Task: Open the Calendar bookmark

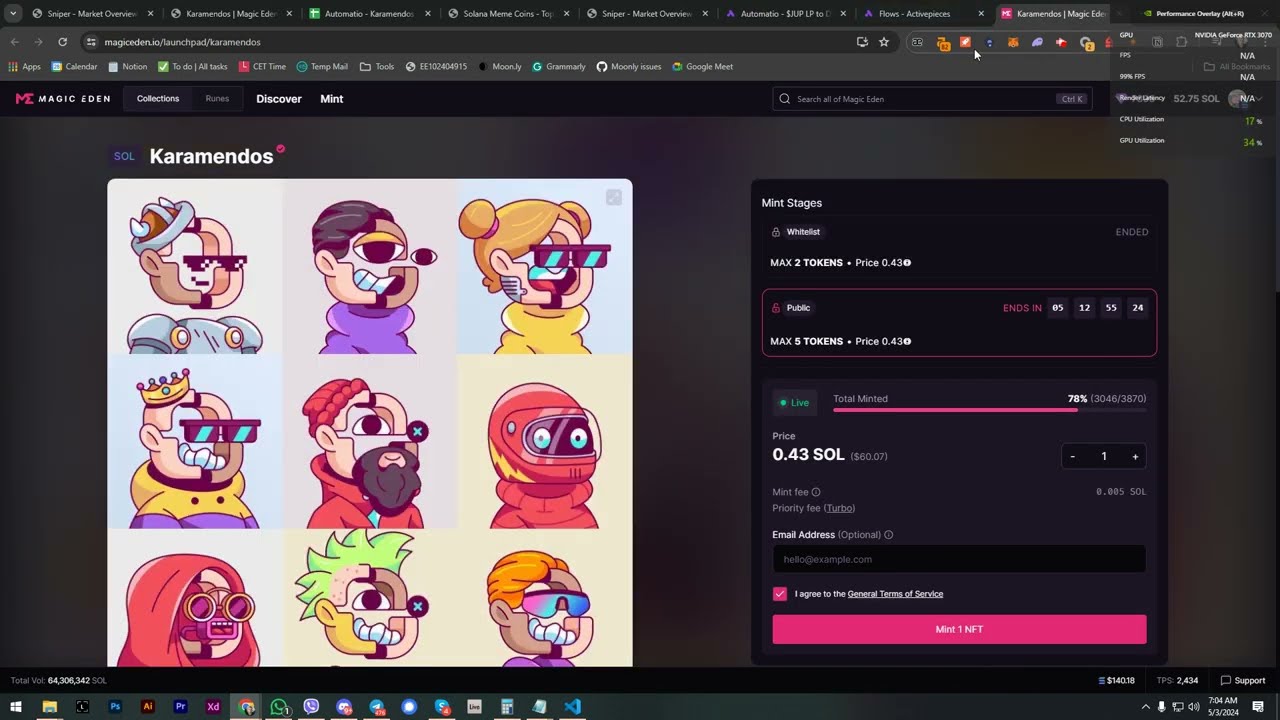Action: coord(74,66)
